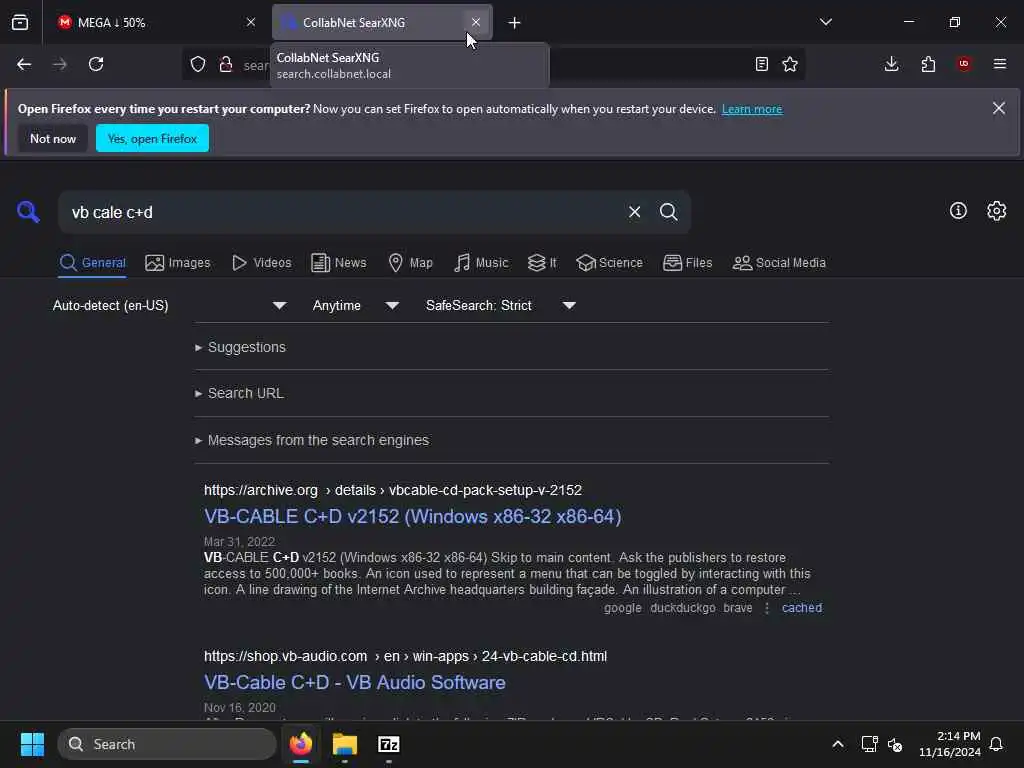1024x768 pixels.
Task: Bookmark this page with star
Action: [790, 64]
